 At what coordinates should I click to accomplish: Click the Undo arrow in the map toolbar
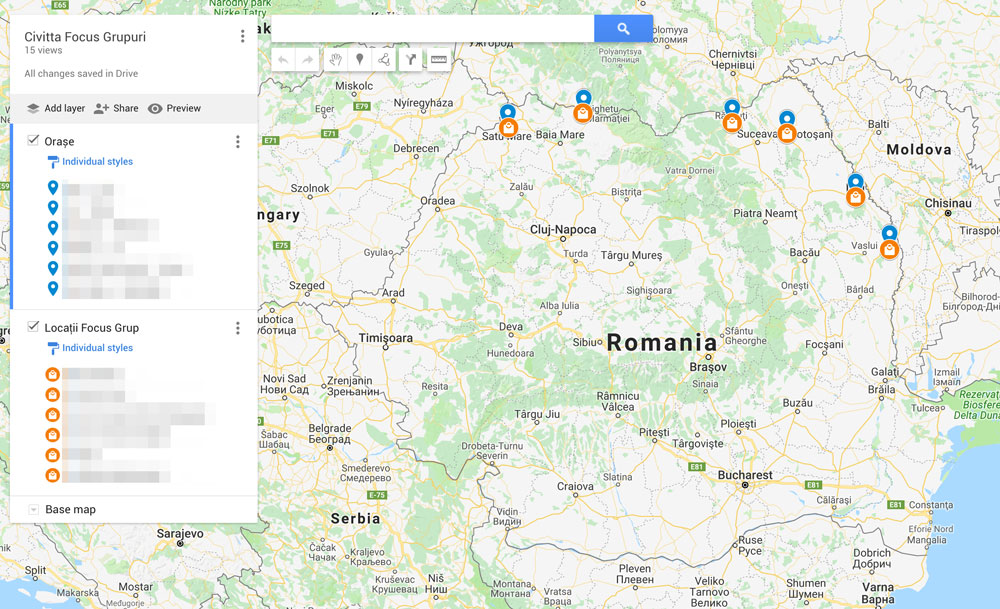283,60
